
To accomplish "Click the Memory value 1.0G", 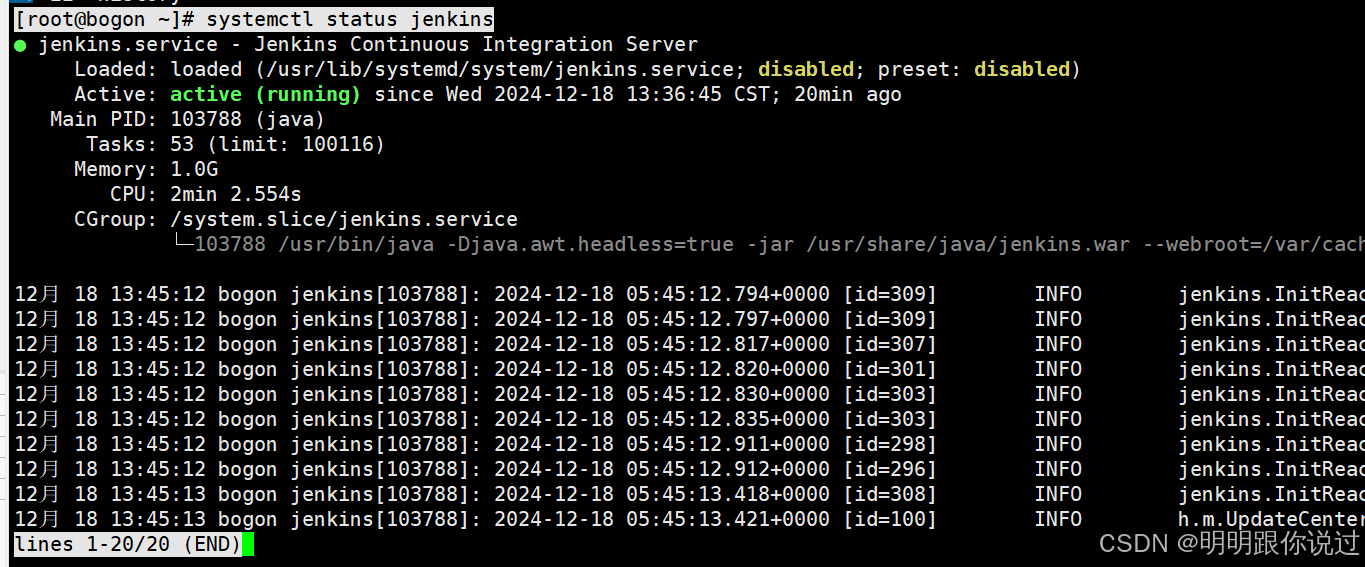I will 194,170.
